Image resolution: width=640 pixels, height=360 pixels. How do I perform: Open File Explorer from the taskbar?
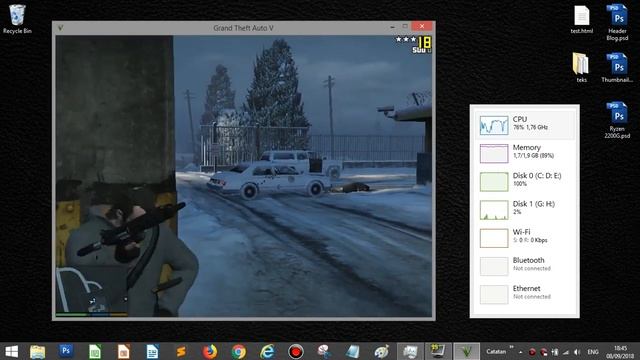tap(38, 351)
